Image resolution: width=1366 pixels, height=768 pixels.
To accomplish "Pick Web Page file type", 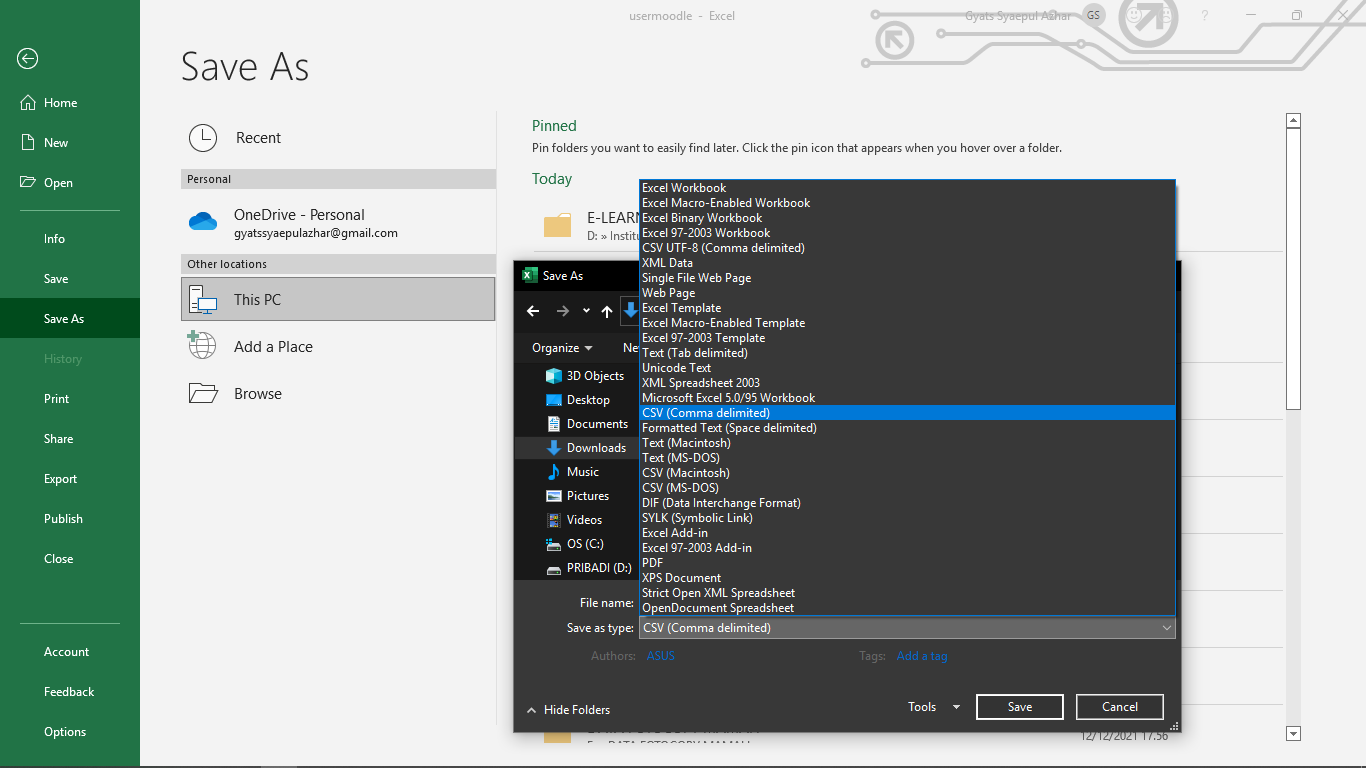I will click(x=907, y=293).
